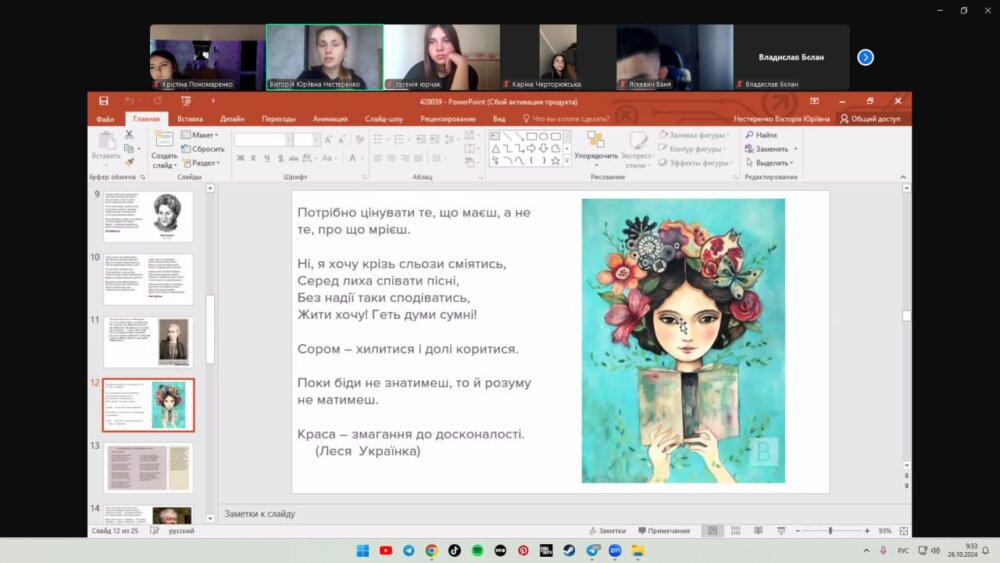Insert text box from the shapes gallery

tap(495, 136)
